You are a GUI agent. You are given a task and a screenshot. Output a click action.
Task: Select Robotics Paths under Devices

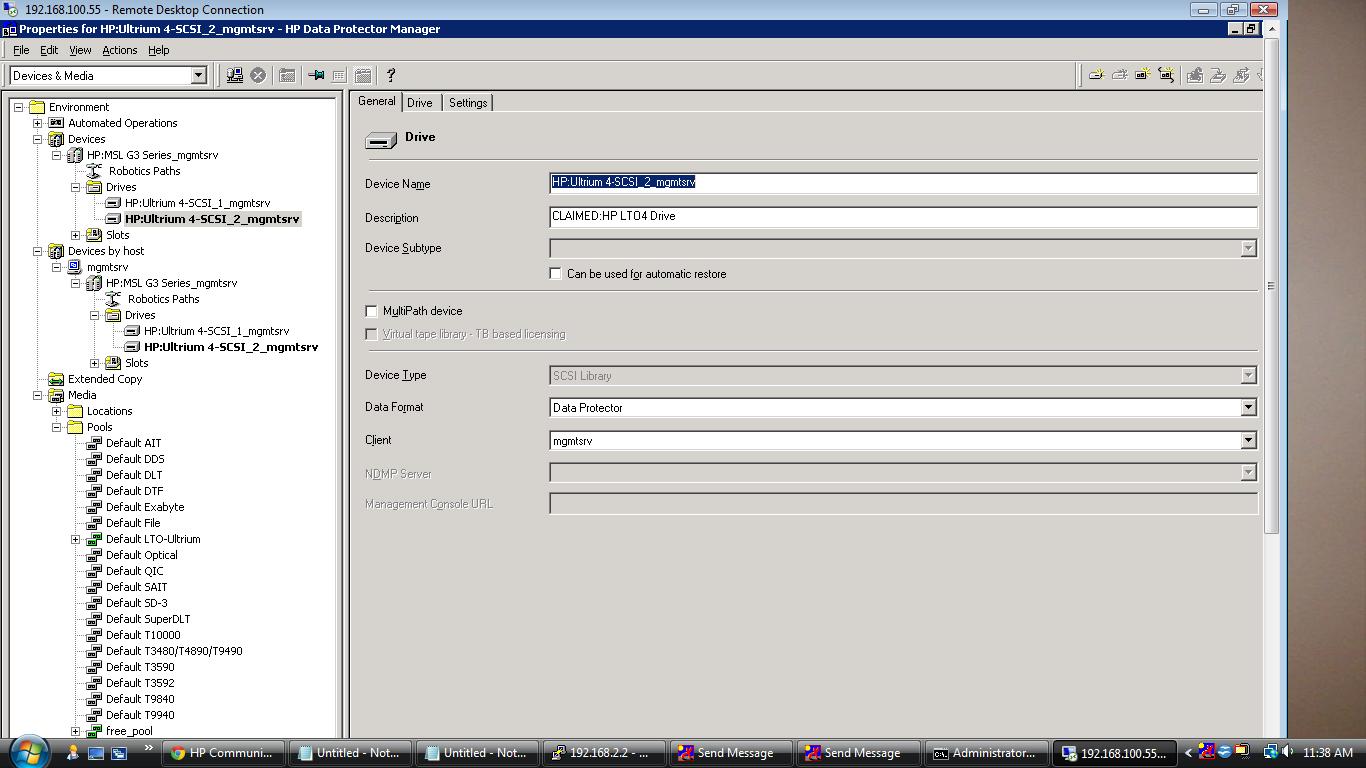coord(144,171)
